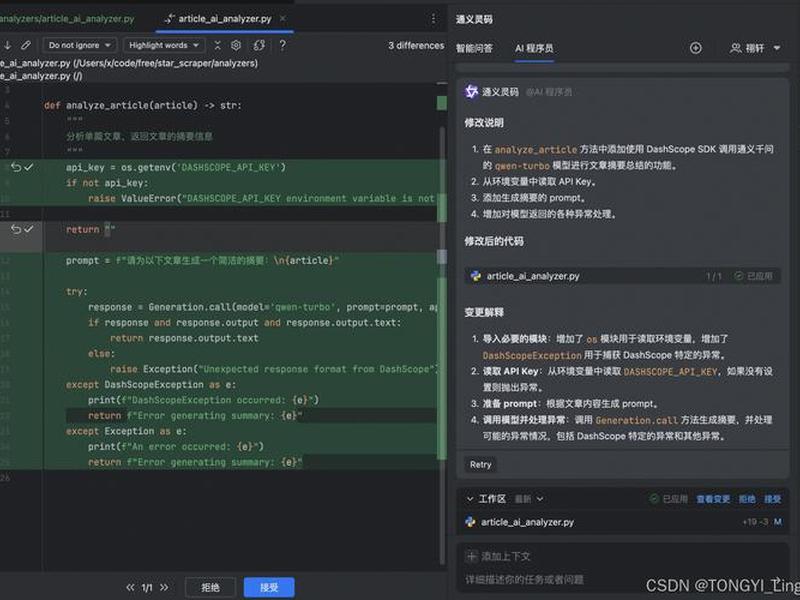Click the applied check icon on code card
This screenshot has height=600, width=800.
tap(739, 276)
